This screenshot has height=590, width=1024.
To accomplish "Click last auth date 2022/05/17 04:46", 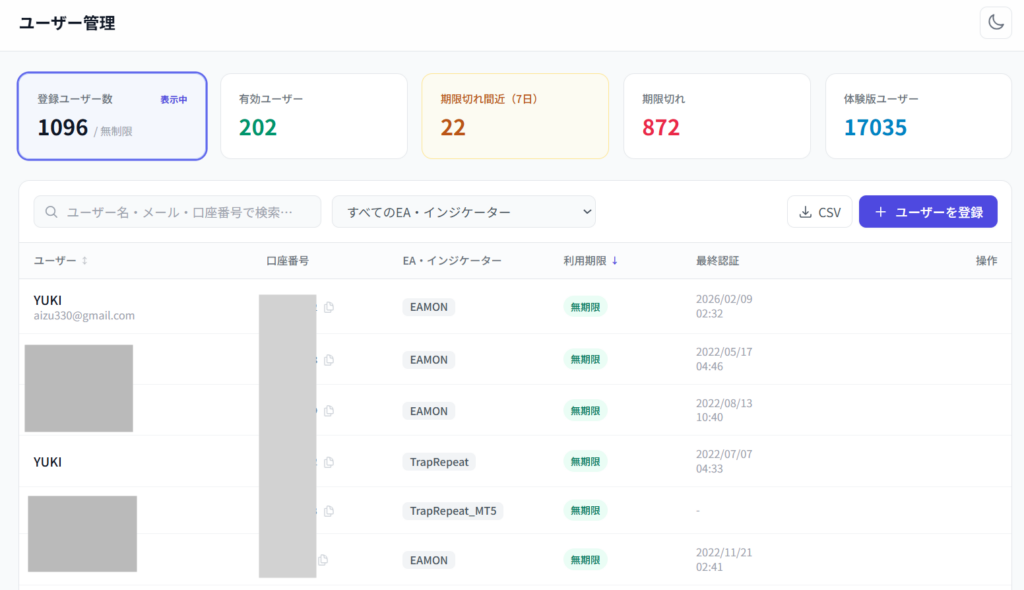I will [x=724, y=359].
